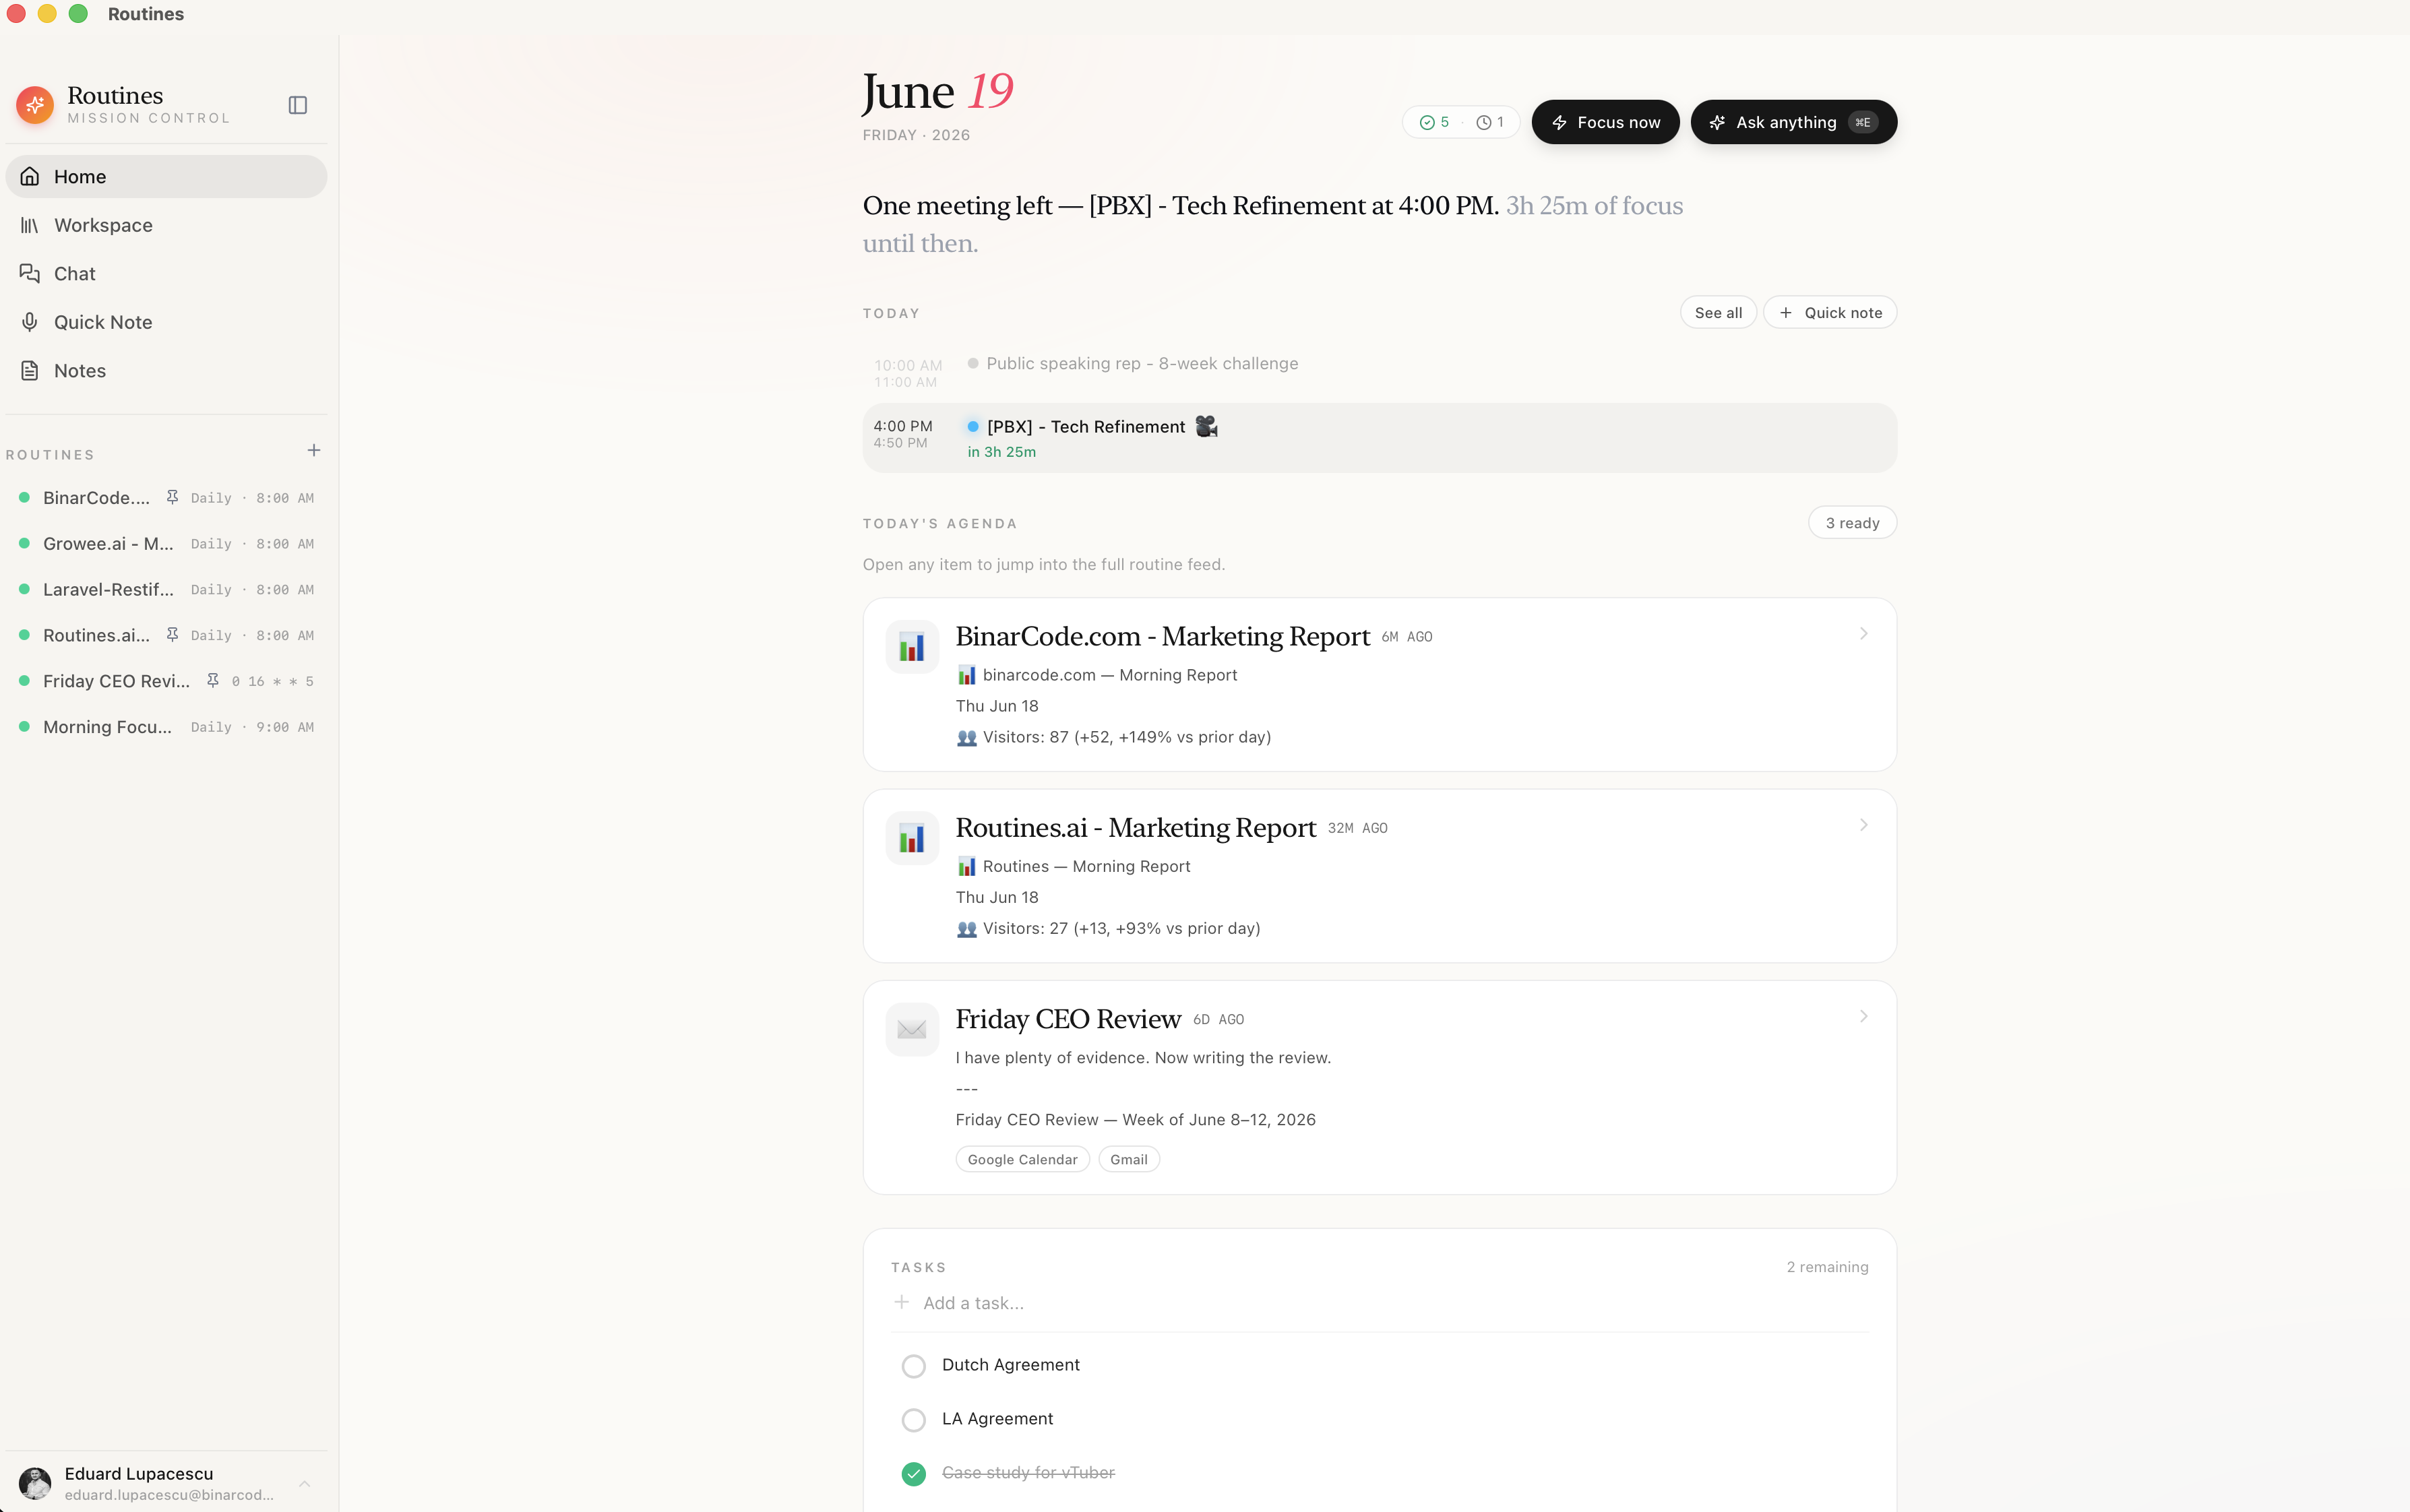This screenshot has height=1512, width=2410.
Task: Click the Add a task input field
Action: click(1380, 1302)
